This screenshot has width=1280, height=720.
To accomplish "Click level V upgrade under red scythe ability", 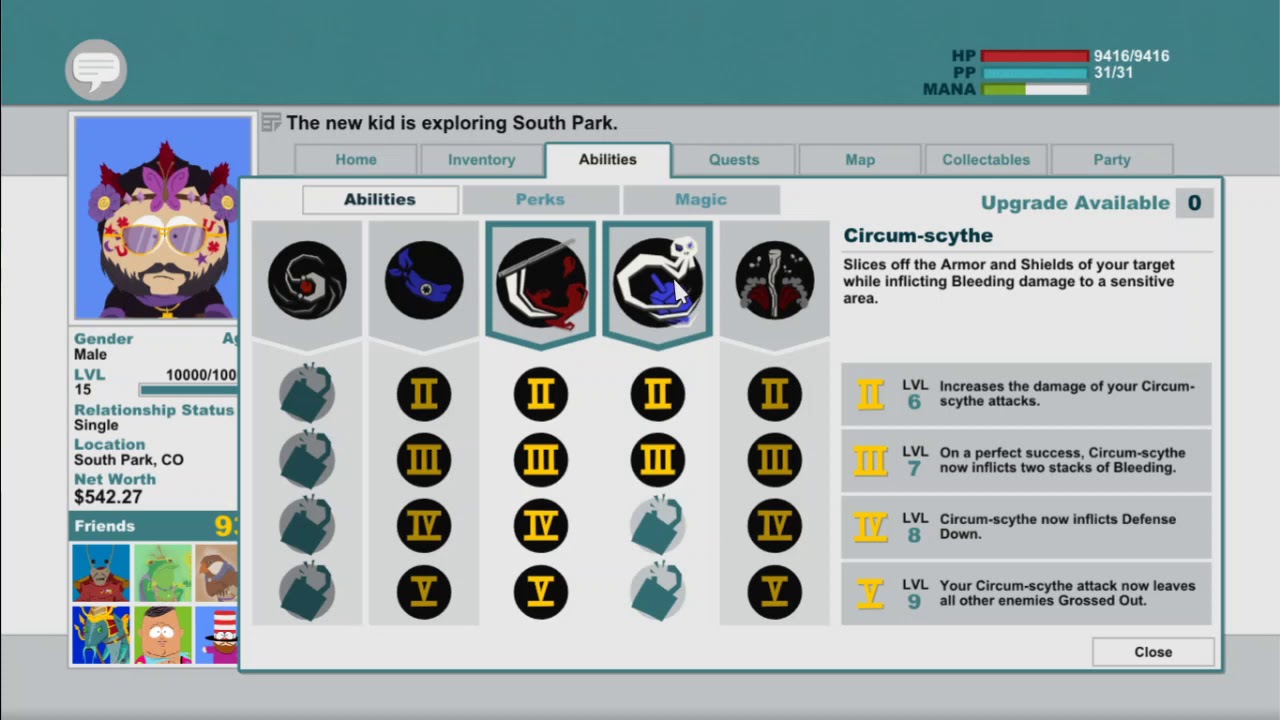I will coord(541,592).
